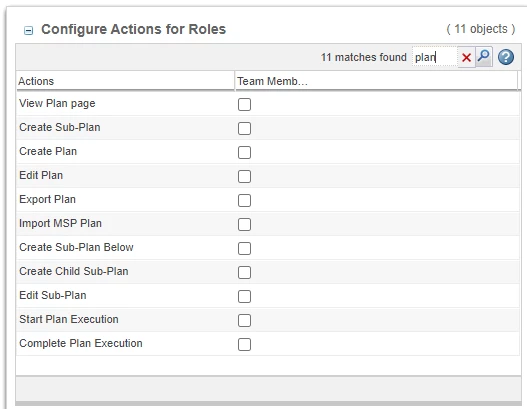
Task: Toggle the Edit Plan checkbox
Action: pyautogui.click(x=244, y=176)
